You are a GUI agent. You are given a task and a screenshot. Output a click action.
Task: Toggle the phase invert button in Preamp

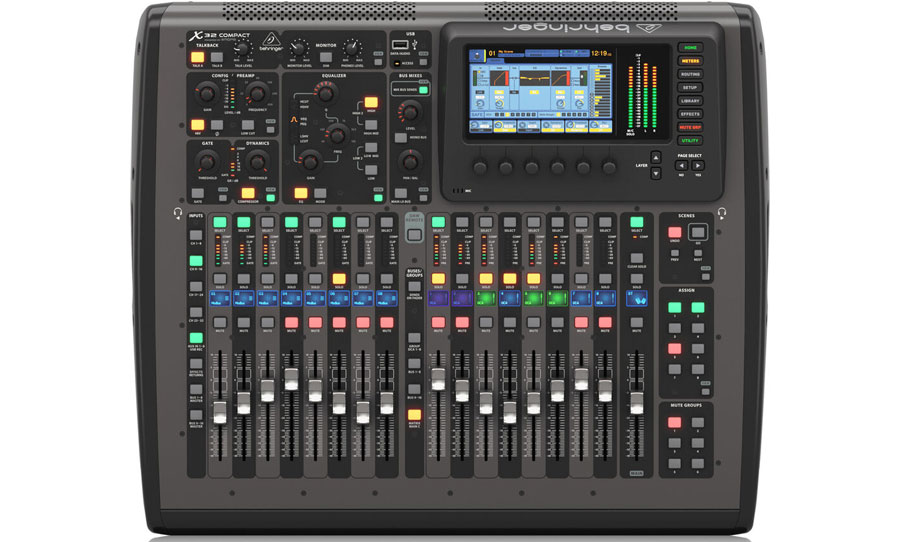[x=217, y=125]
